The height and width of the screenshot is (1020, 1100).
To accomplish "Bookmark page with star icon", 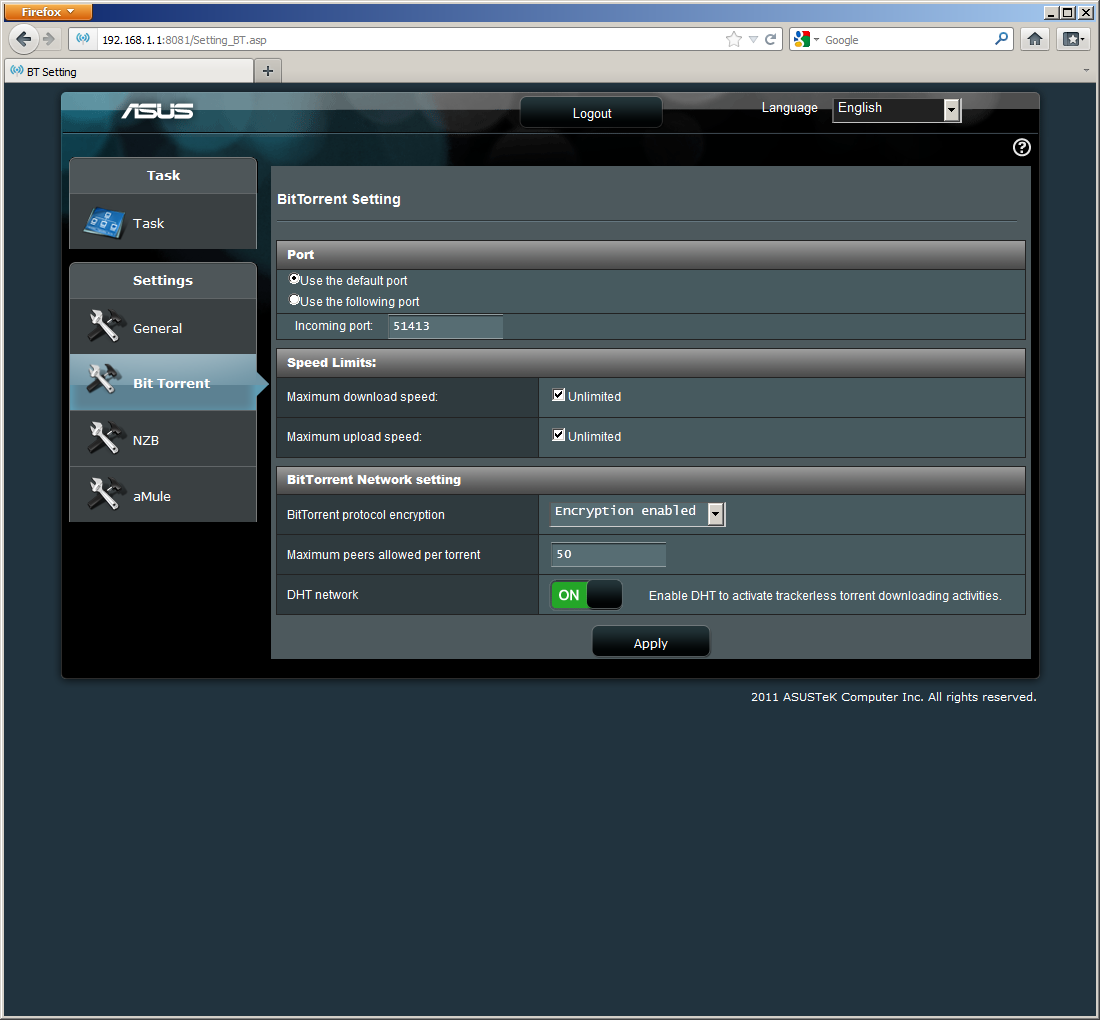I will click(x=733, y=39).
